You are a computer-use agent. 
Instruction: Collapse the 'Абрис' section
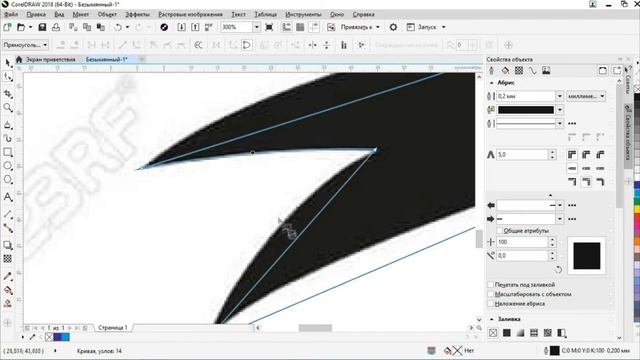[x=491, y=82]
